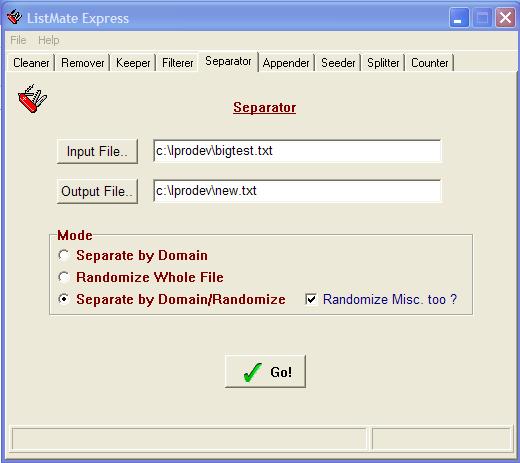The width and height of the screenshot is (520, 463).
Task: Open the Keeper tab
Action: [133, 63]
